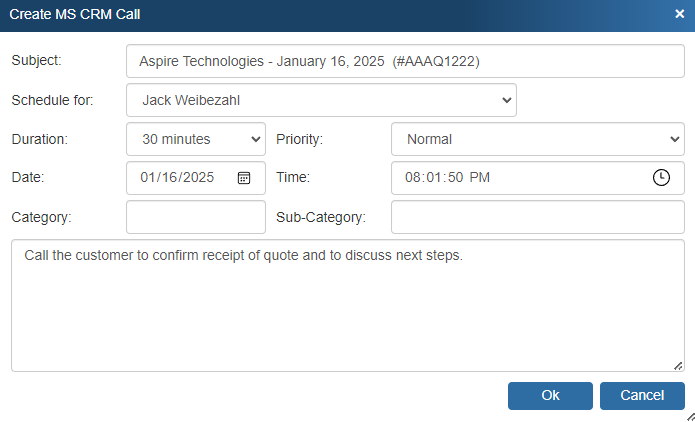Click the dialog's bottom-right resize grip
Screen dimensions: 695x422
coord(689,416)
